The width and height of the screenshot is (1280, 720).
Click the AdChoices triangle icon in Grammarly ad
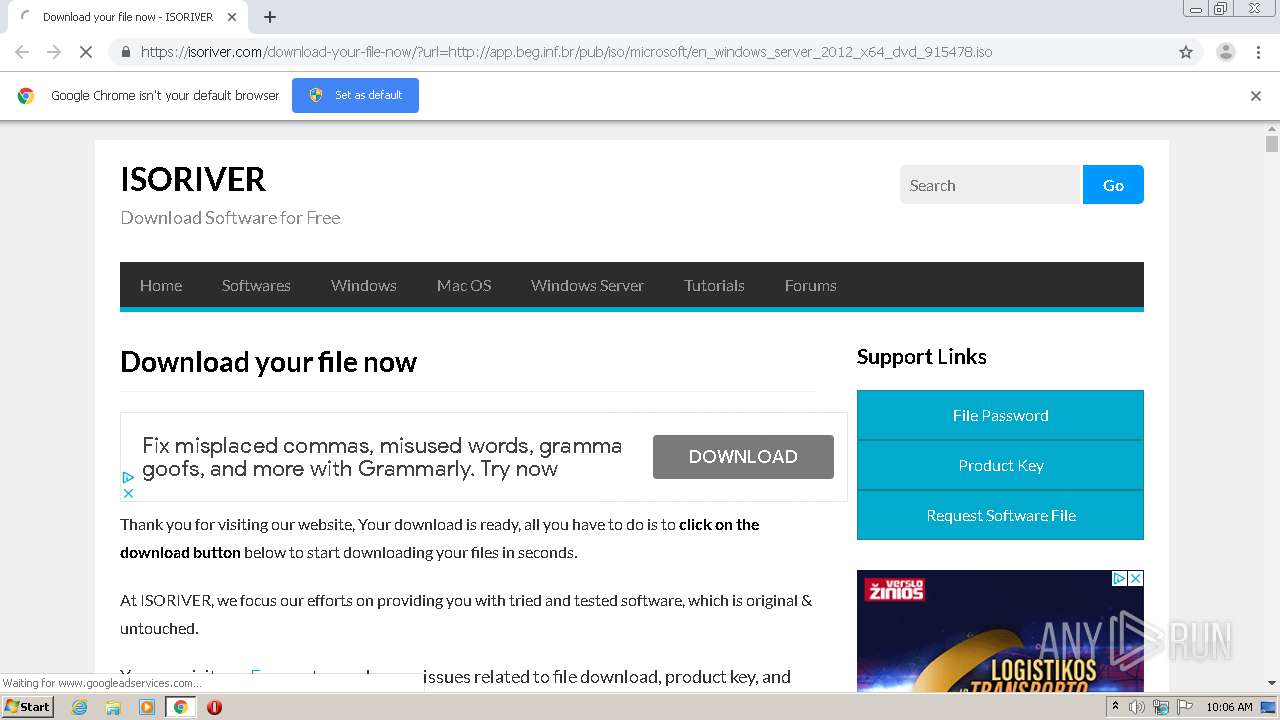point(128,478)
